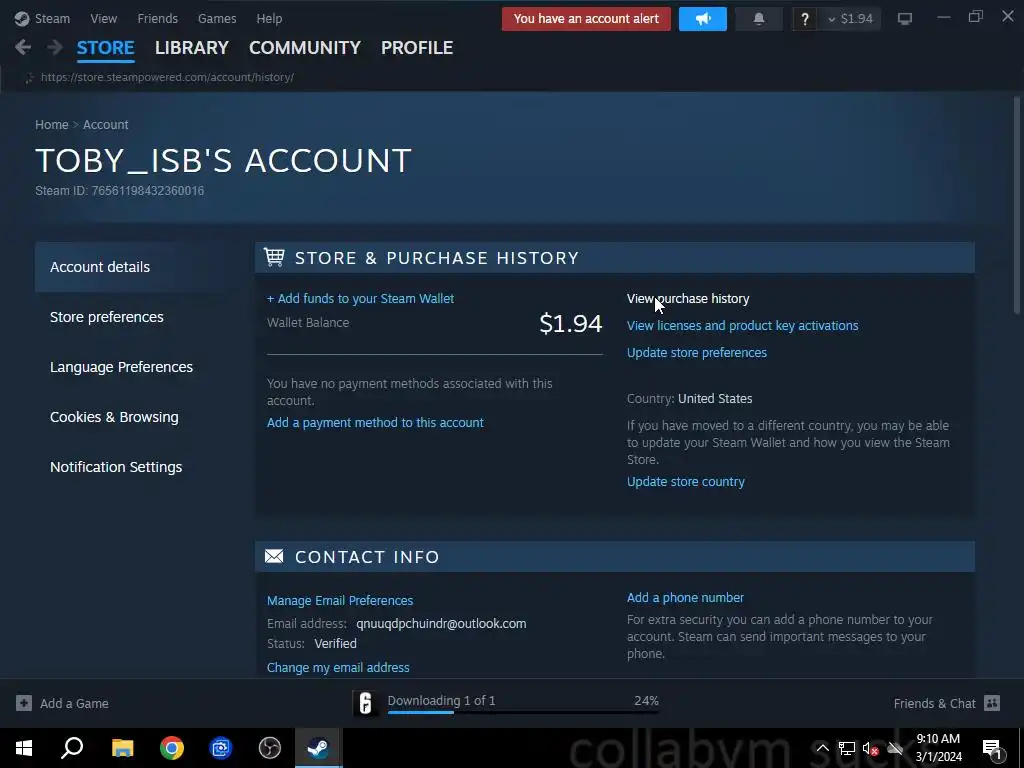Click the Home breadcrumb link
This screenshot has height=768, width=1024.
click(x=52, y=125)
